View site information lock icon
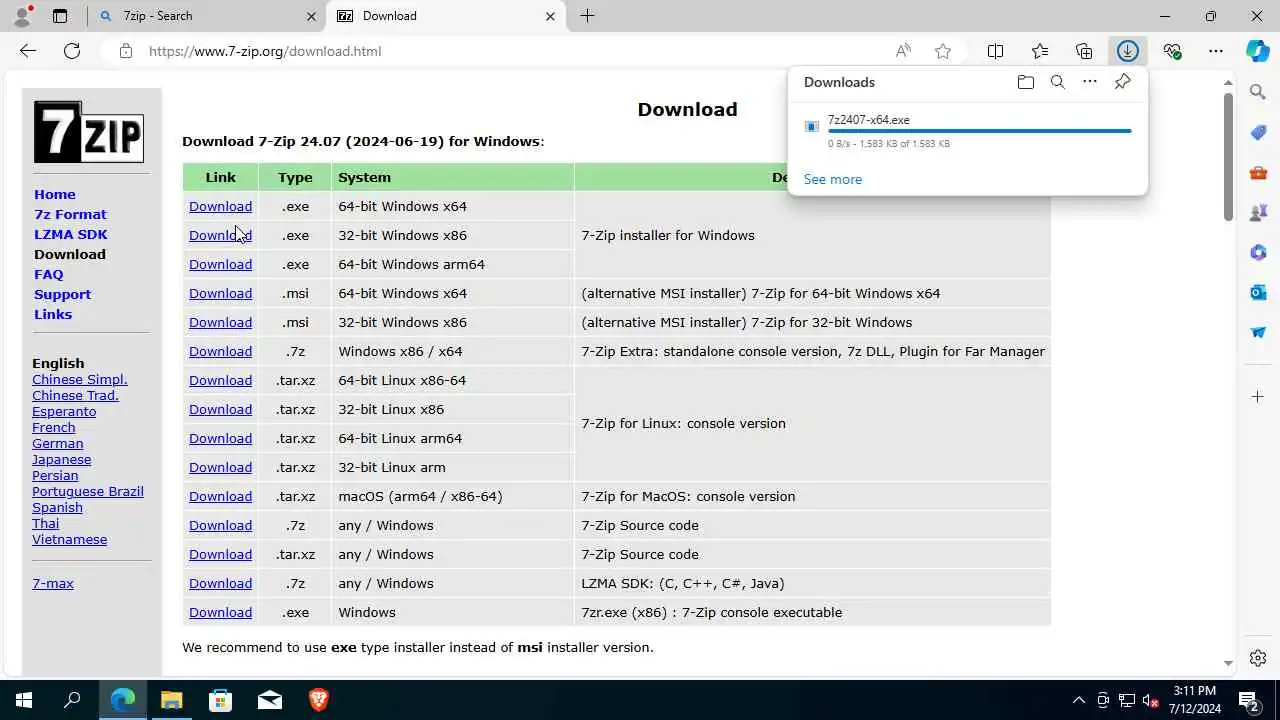The height and width of the screenshot is (720, 1280). click(125, 51)
